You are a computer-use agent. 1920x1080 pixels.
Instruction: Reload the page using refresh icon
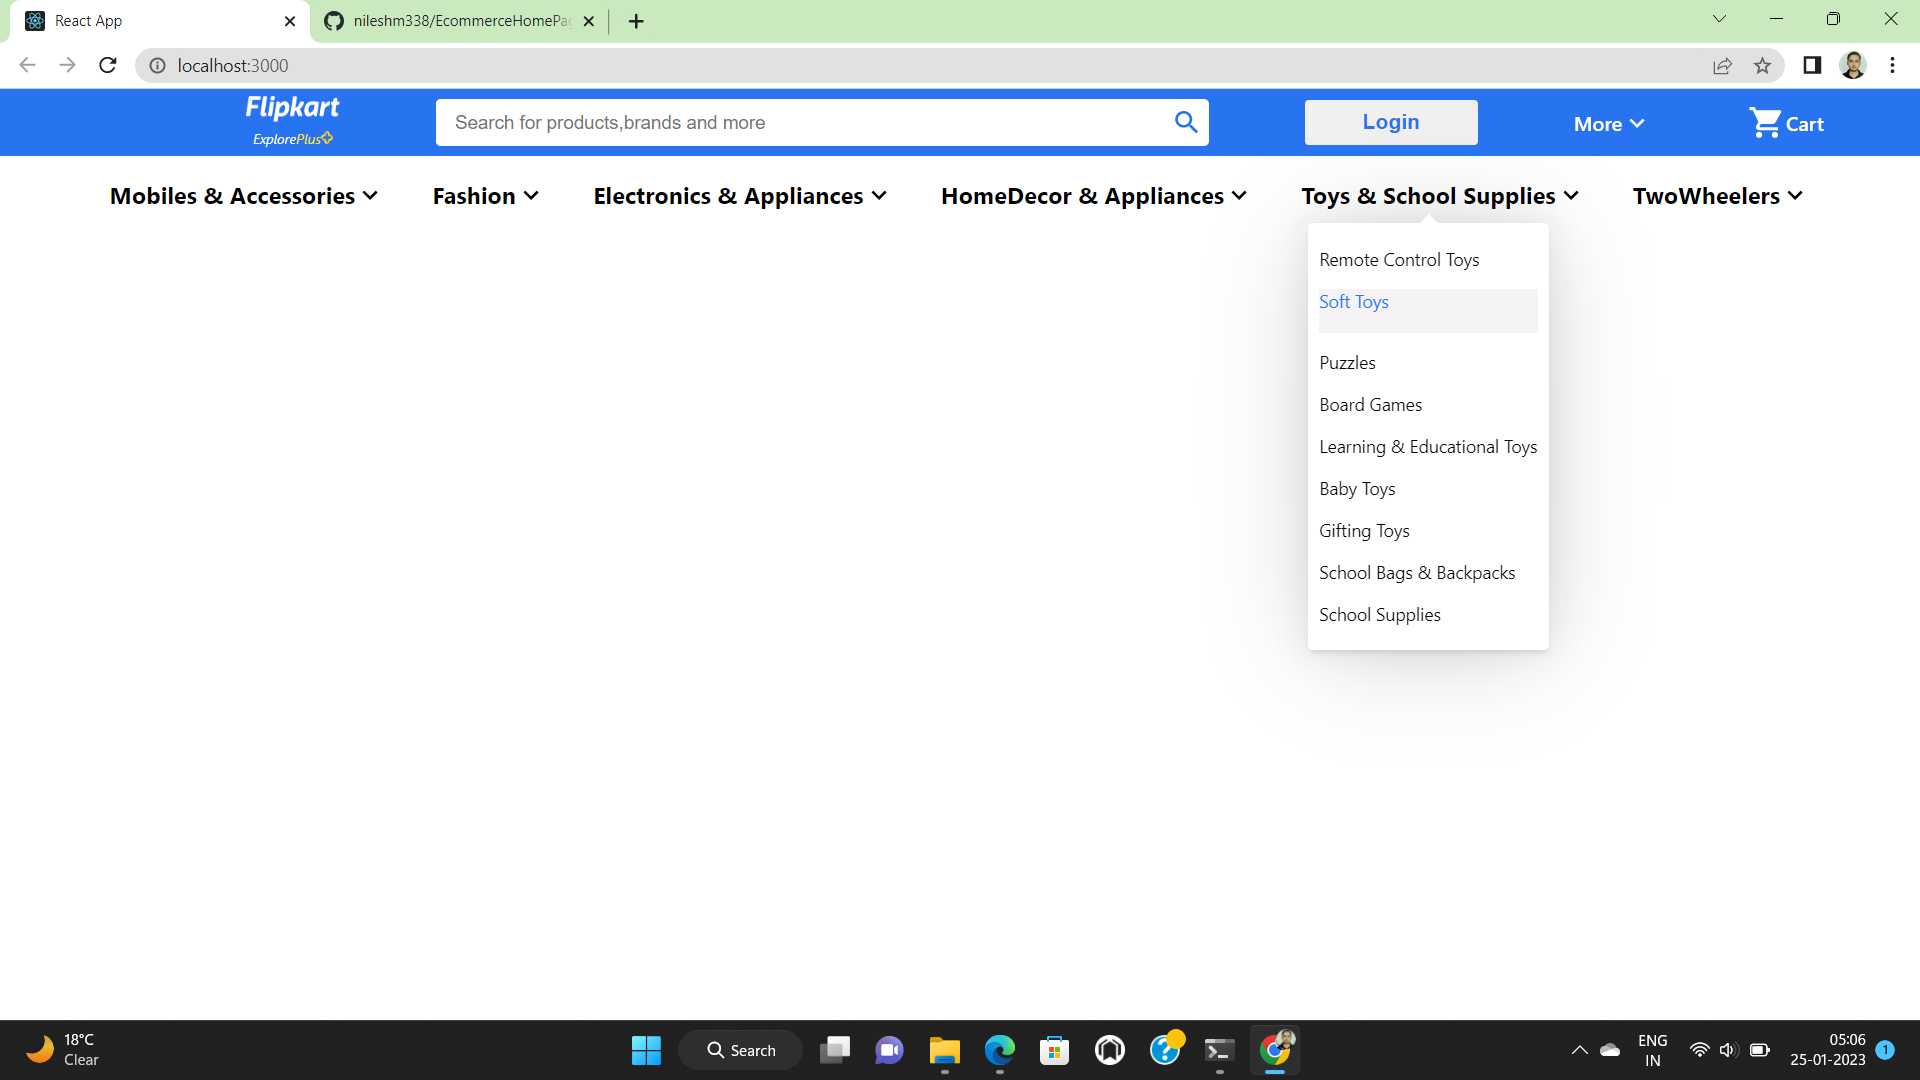[107, 65]
